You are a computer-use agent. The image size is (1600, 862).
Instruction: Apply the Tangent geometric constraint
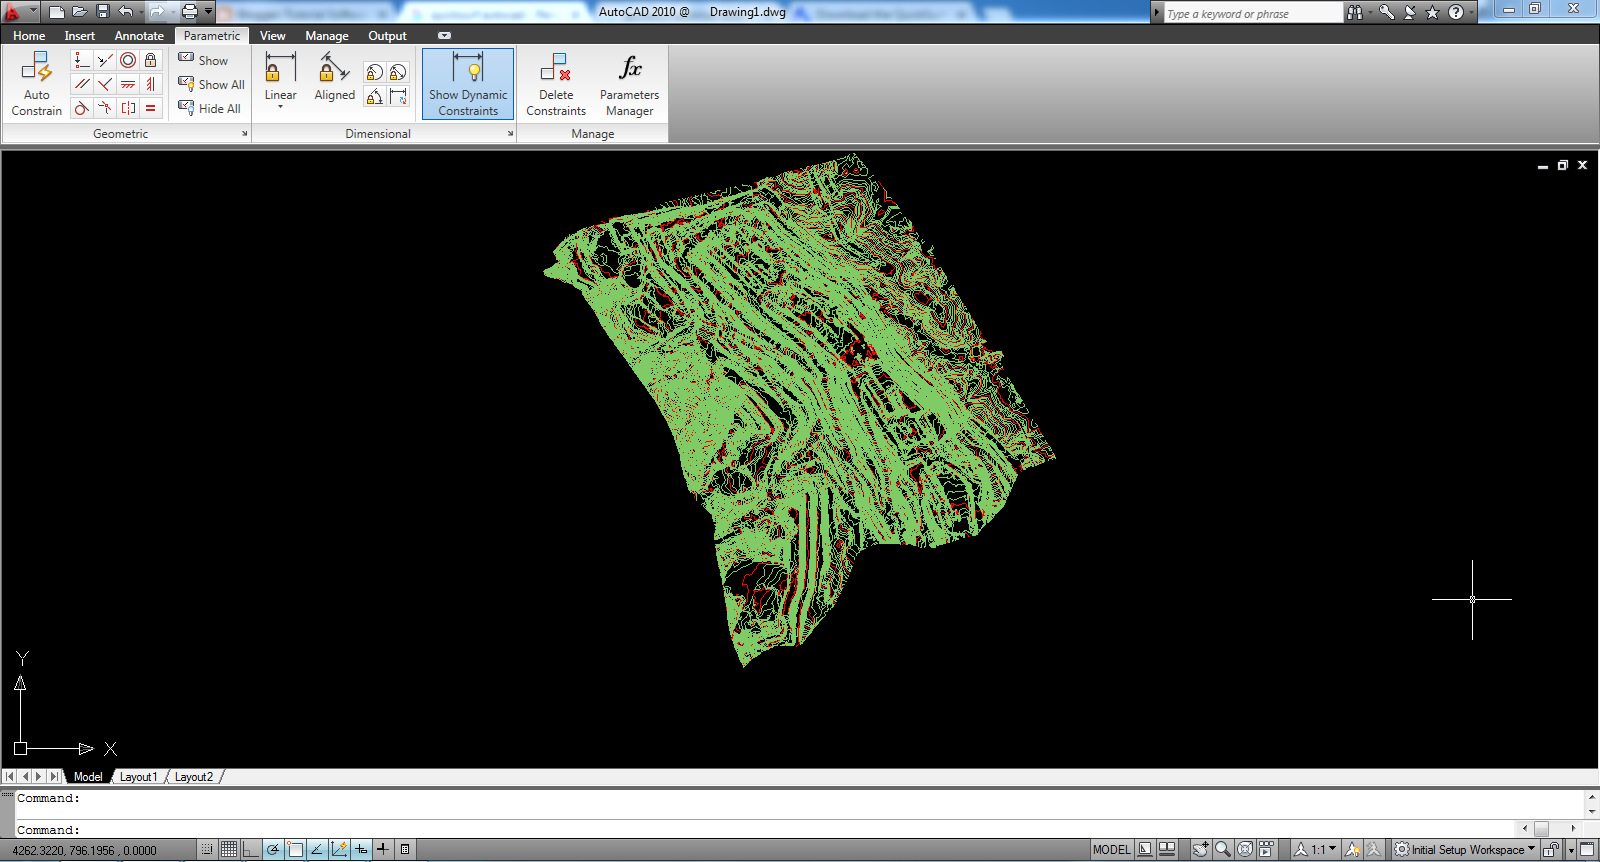82,108
